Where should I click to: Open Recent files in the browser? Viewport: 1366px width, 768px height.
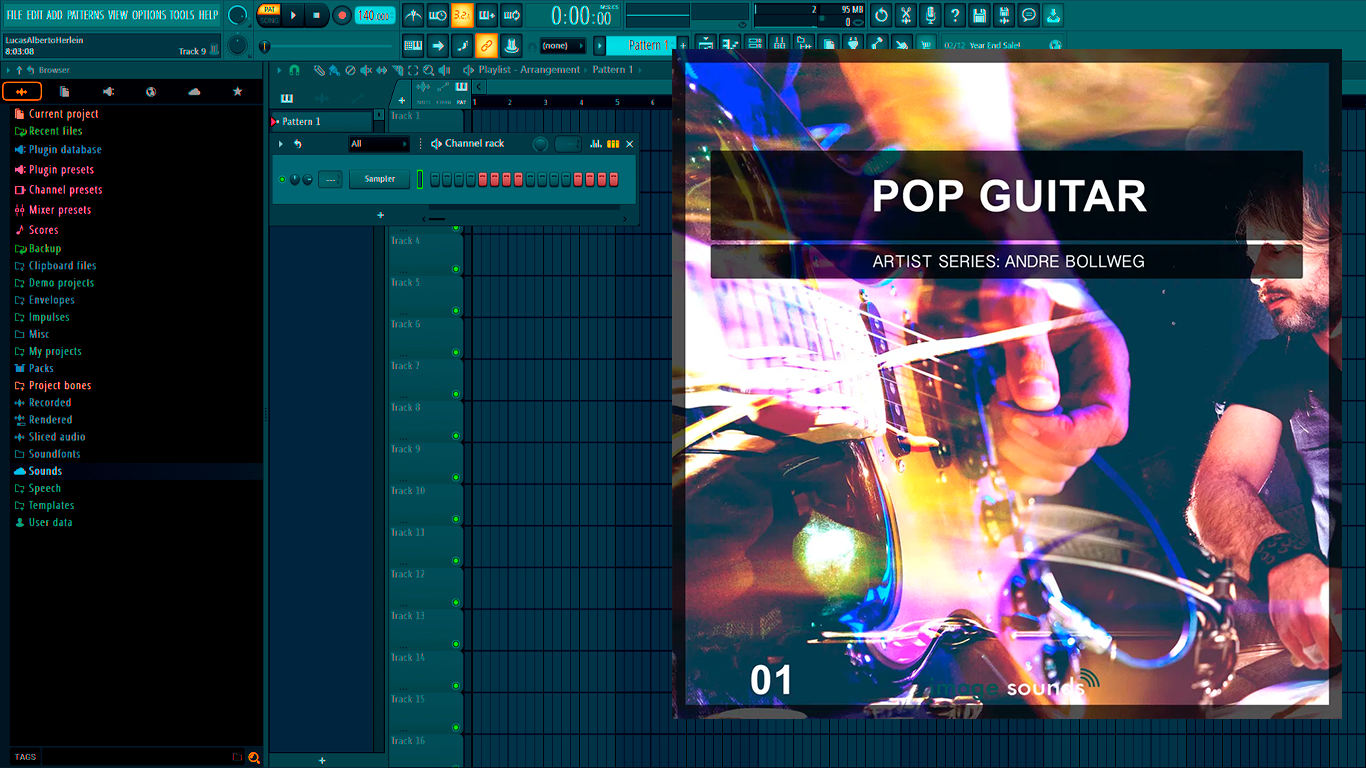(55, 131)
